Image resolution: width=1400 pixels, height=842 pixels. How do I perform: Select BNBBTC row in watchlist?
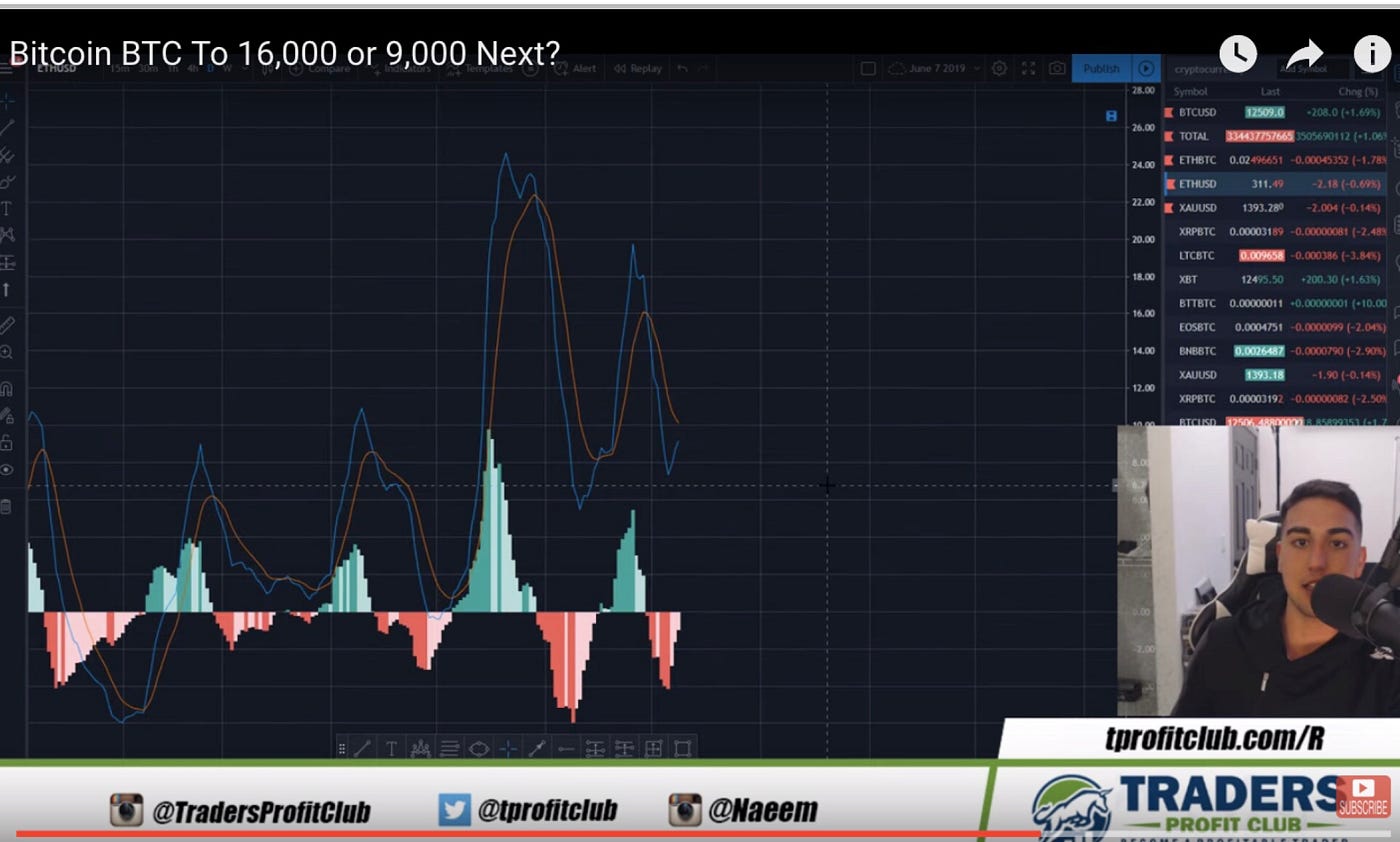click(x=1275, y=351)
